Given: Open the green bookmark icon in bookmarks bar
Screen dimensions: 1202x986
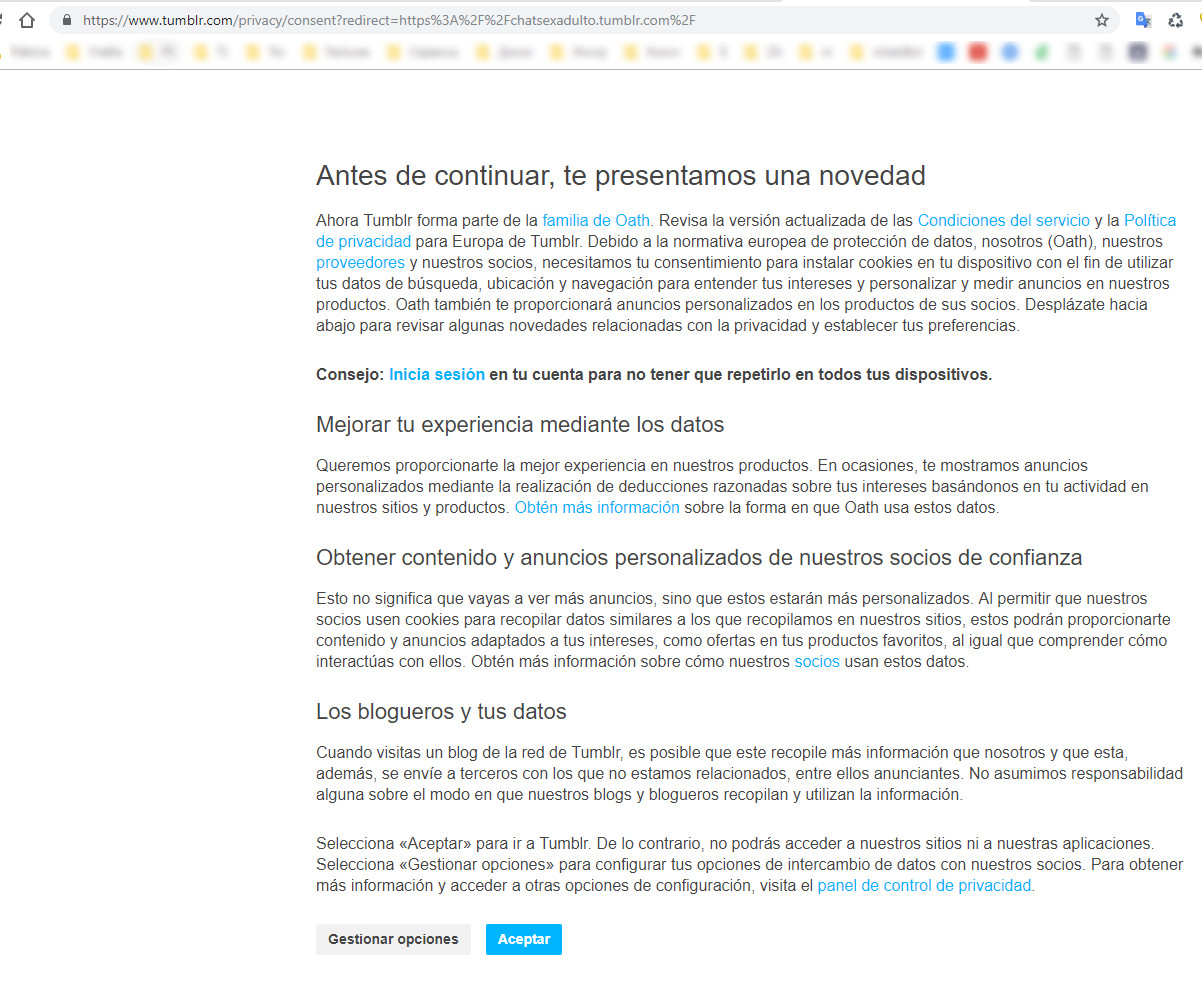Looking at the screenshot, I should (1042, 53).
